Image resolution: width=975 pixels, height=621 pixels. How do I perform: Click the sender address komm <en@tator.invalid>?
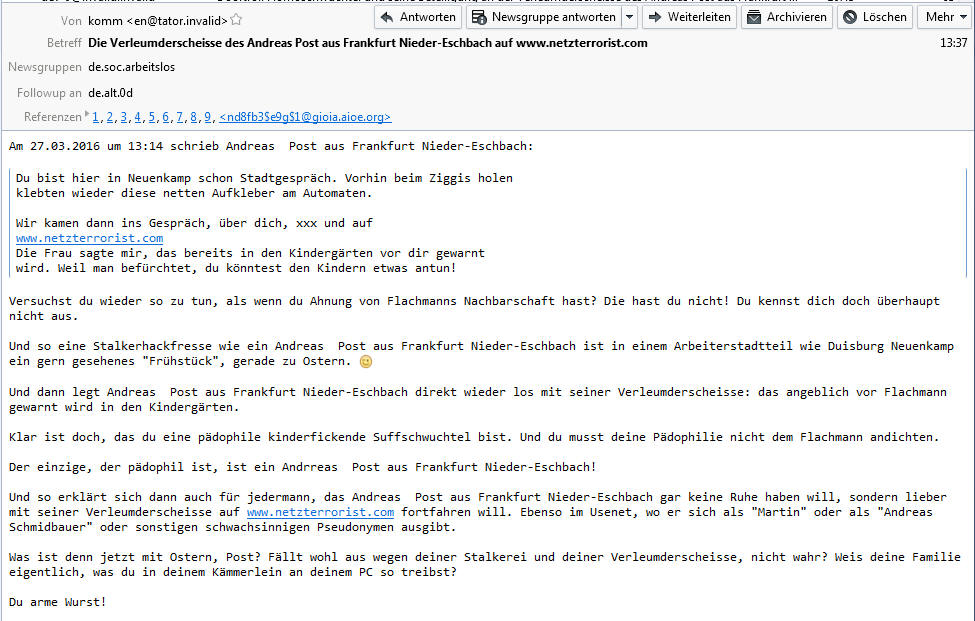coord(158,21)
